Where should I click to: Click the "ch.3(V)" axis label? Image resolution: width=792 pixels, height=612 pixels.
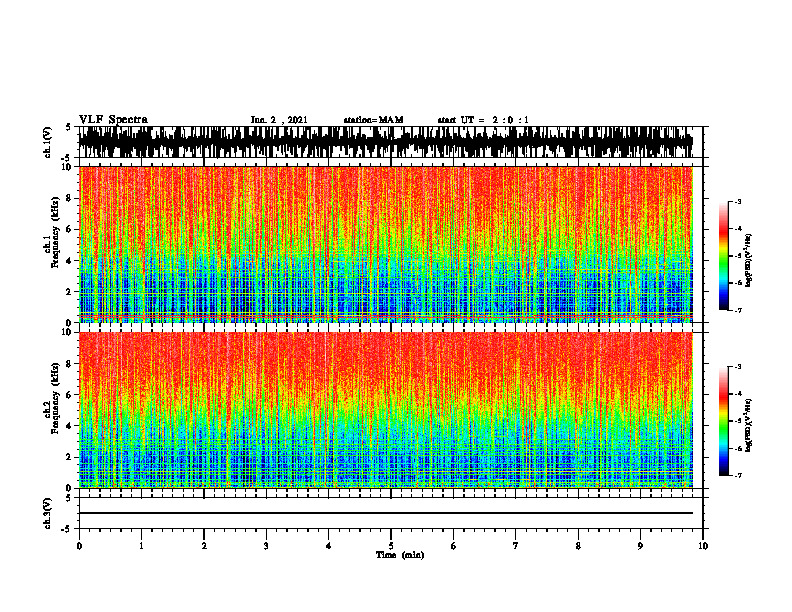[48, 513]
